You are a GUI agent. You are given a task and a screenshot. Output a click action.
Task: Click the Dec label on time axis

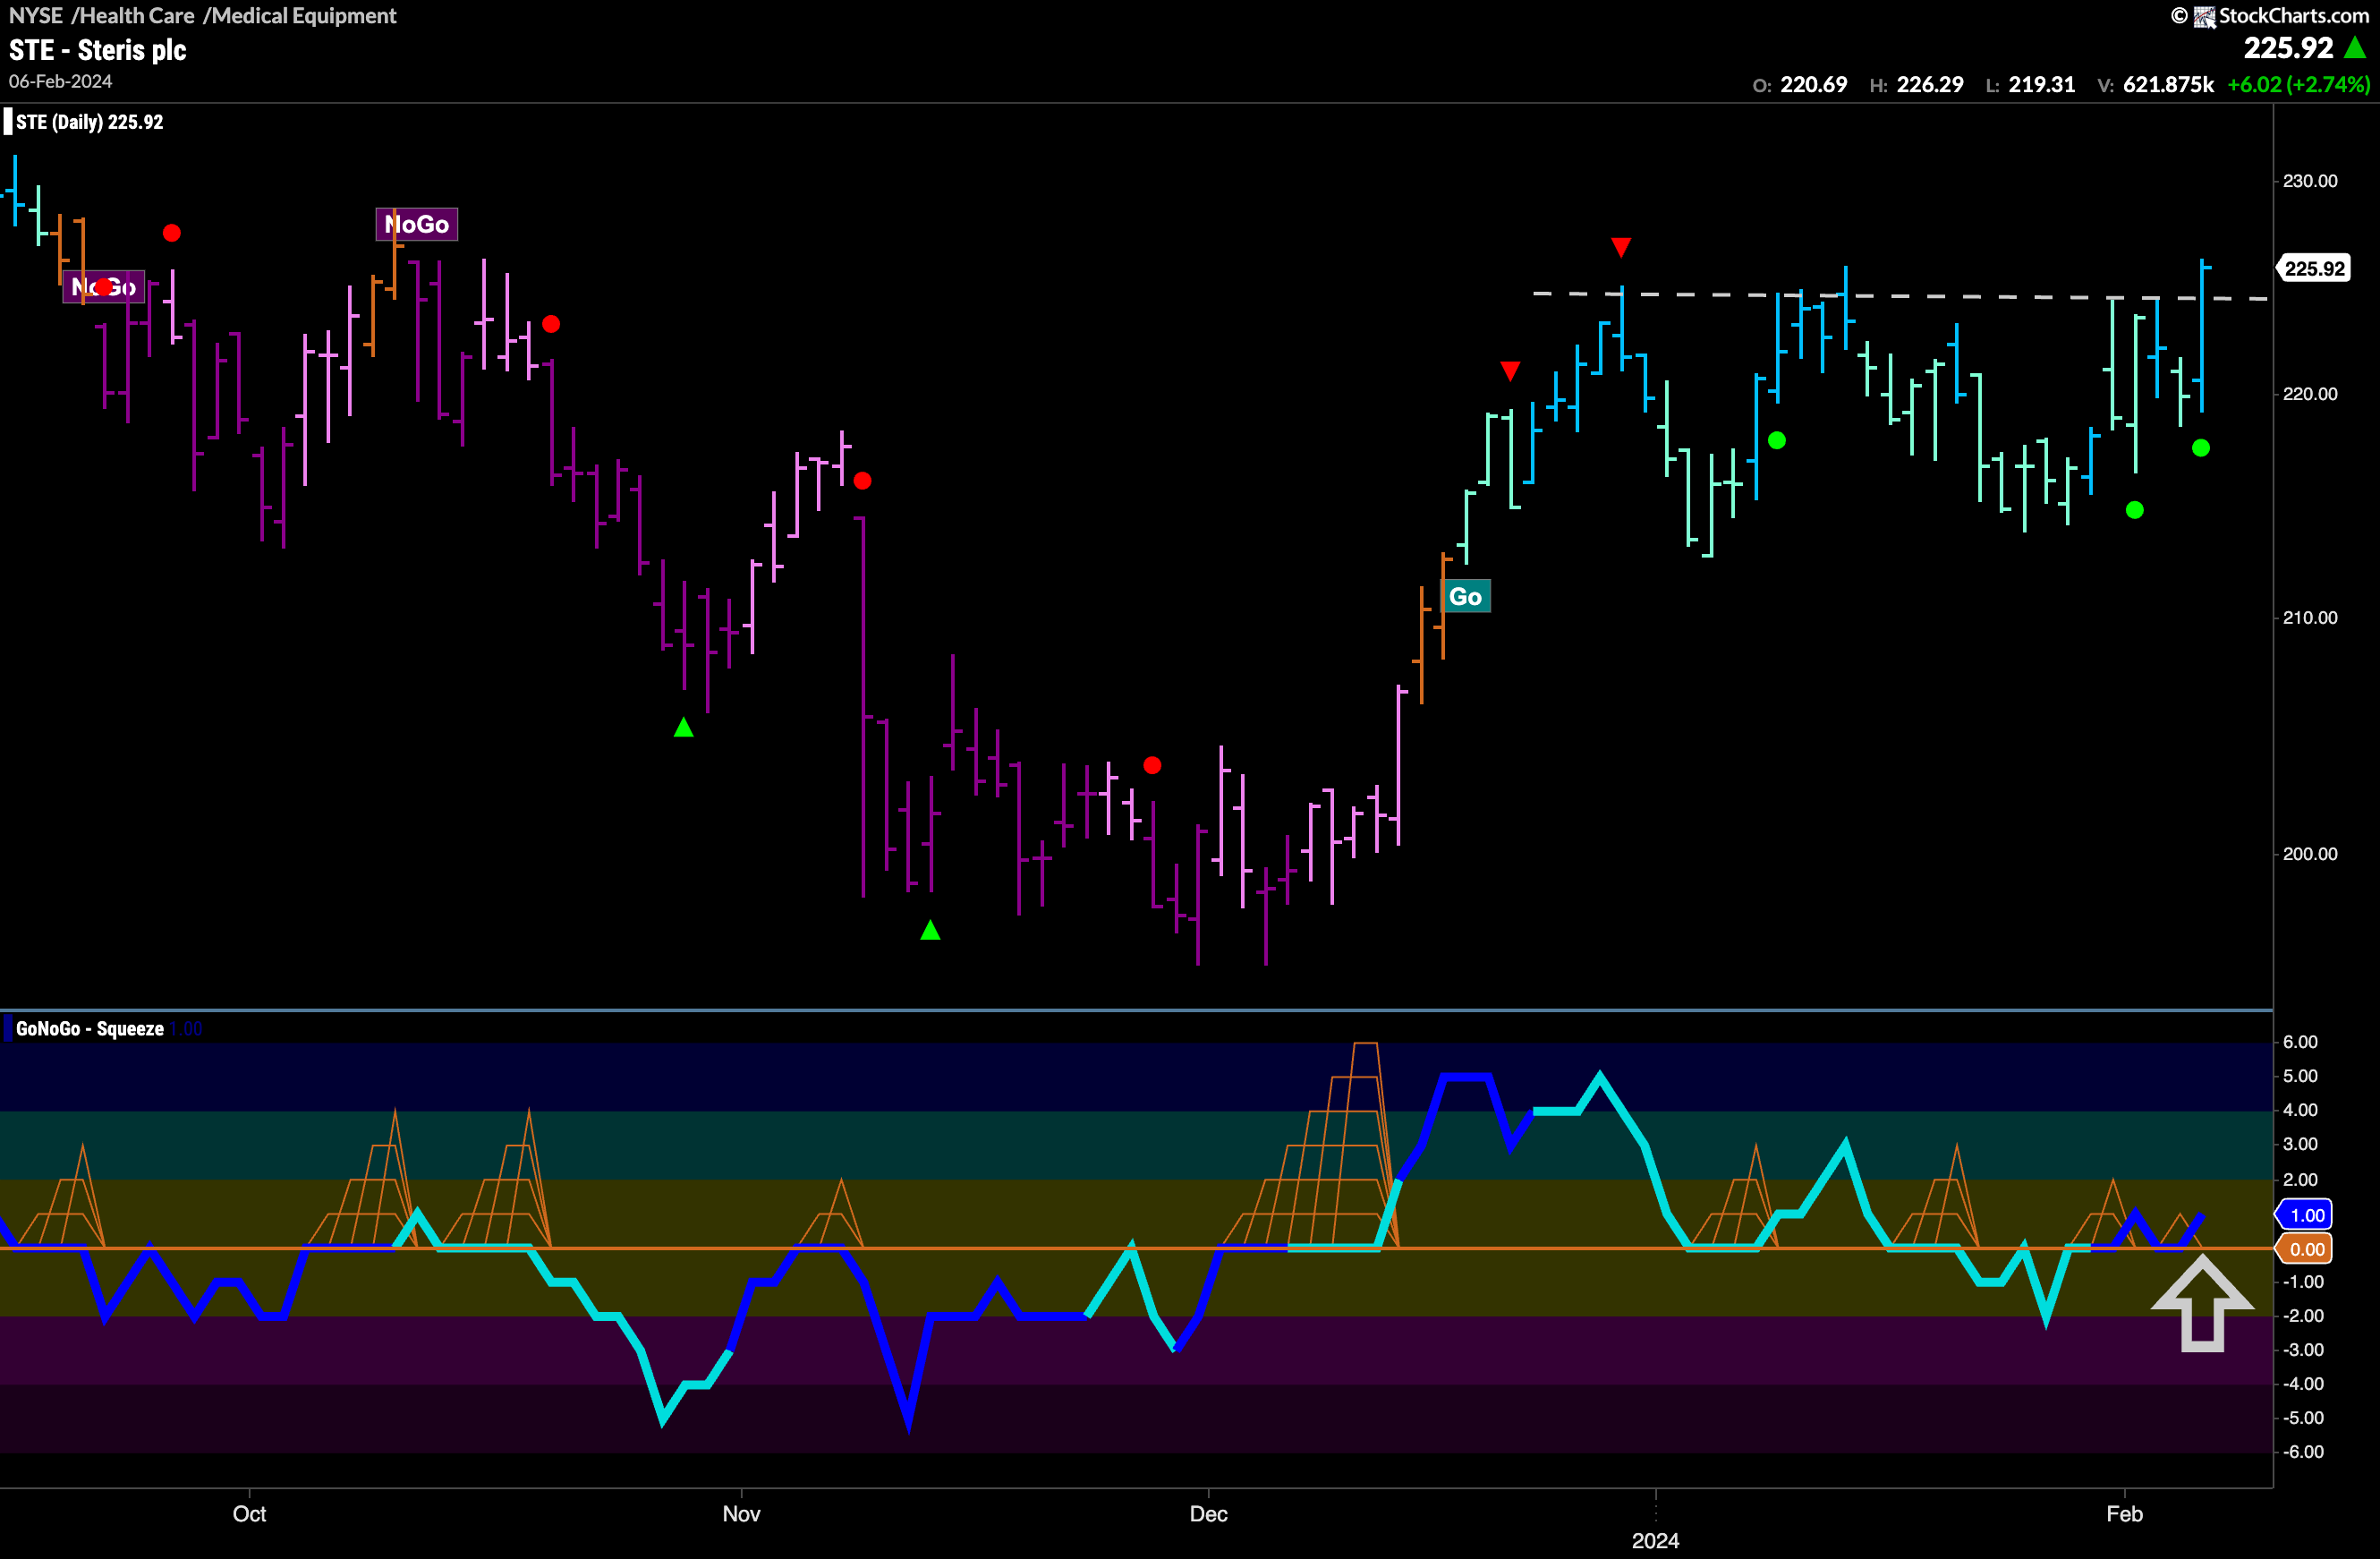point(1208,1514)
